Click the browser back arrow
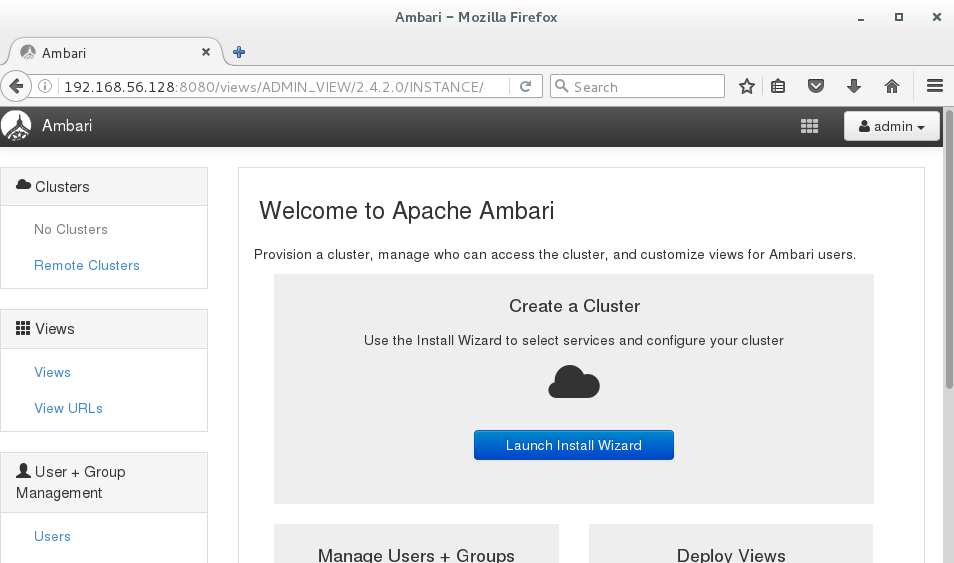Image resolution: width=954 pixels, height=563 pixels. click(15, 87)
